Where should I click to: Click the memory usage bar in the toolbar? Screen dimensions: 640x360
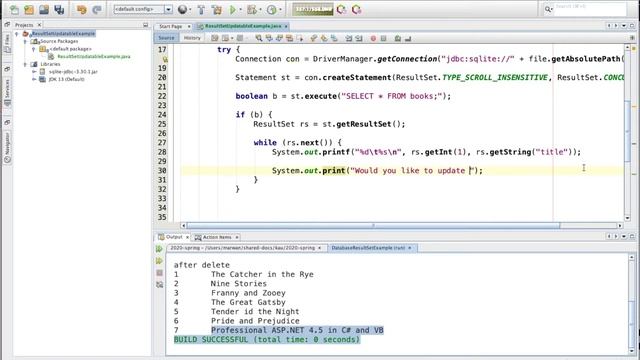click(313, 9)
